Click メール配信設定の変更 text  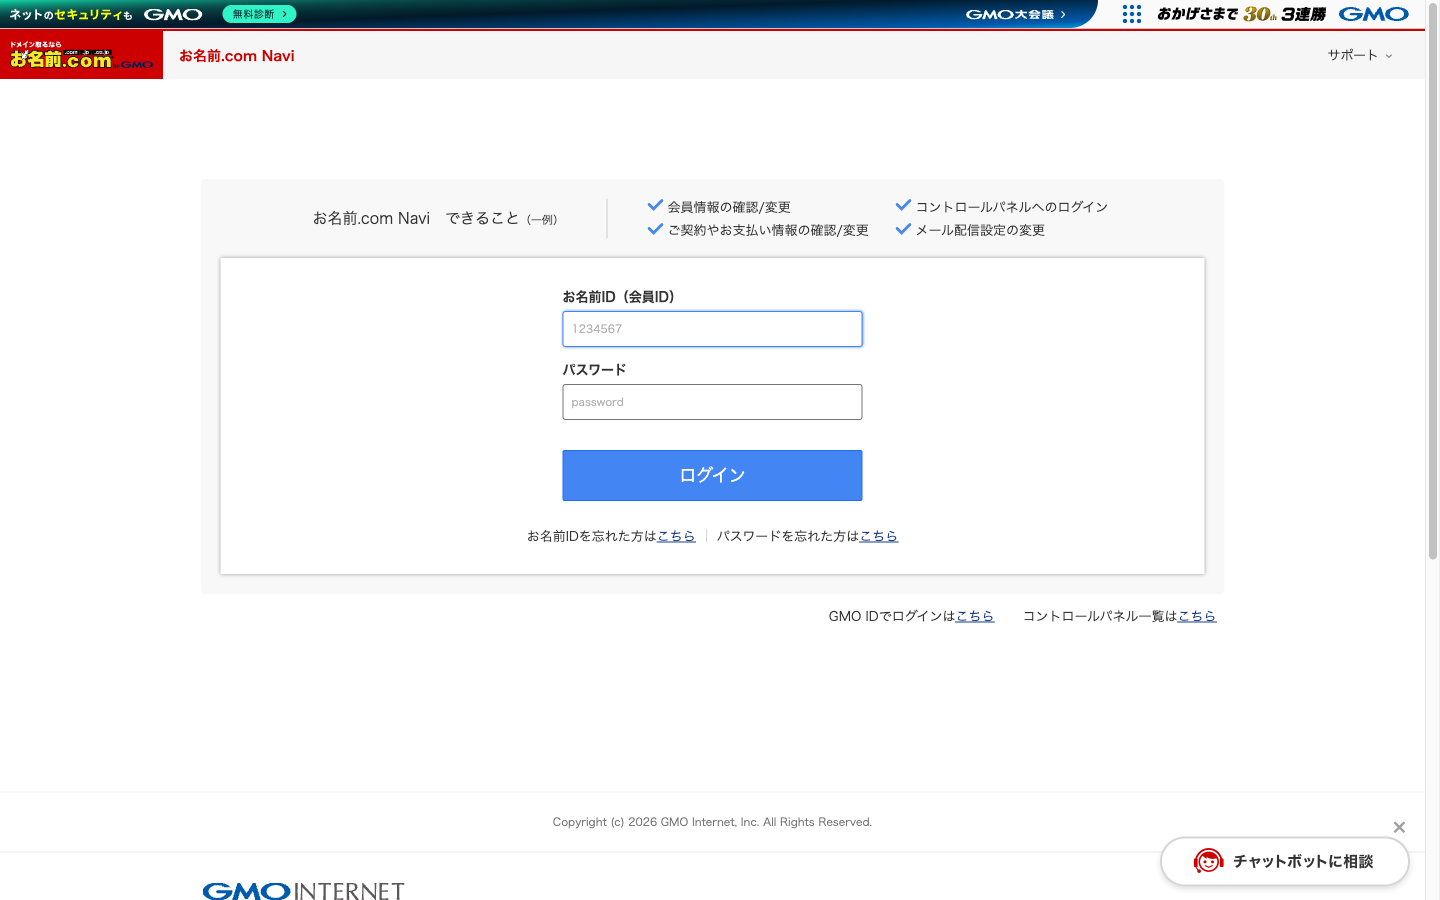click(980, 230)
